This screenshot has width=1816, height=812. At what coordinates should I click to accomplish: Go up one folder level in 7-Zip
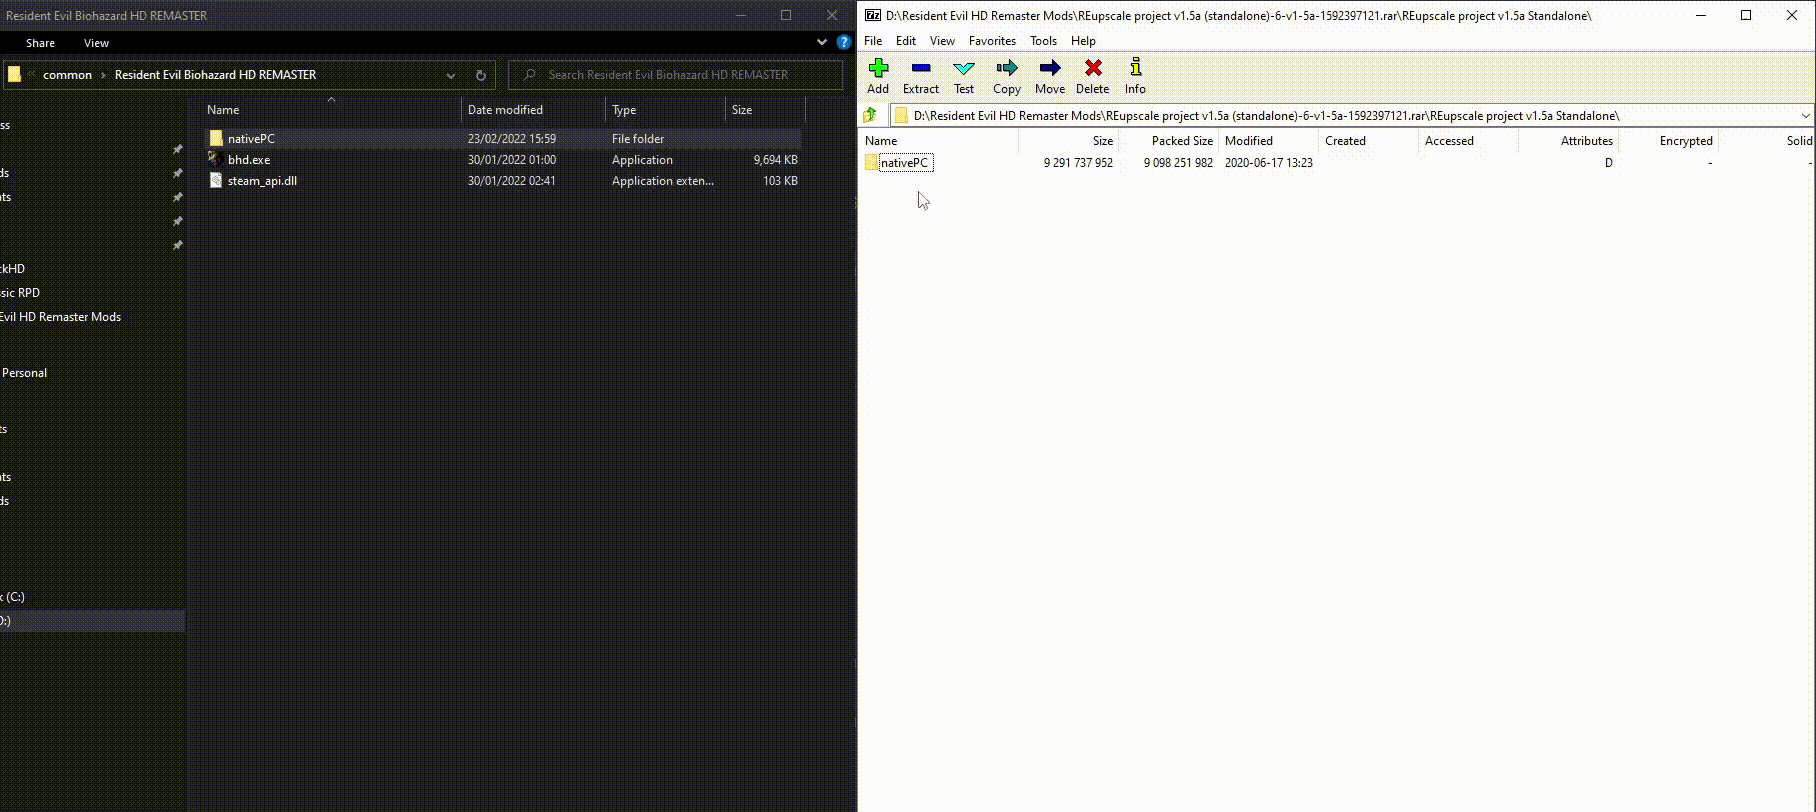coord(871,115)
